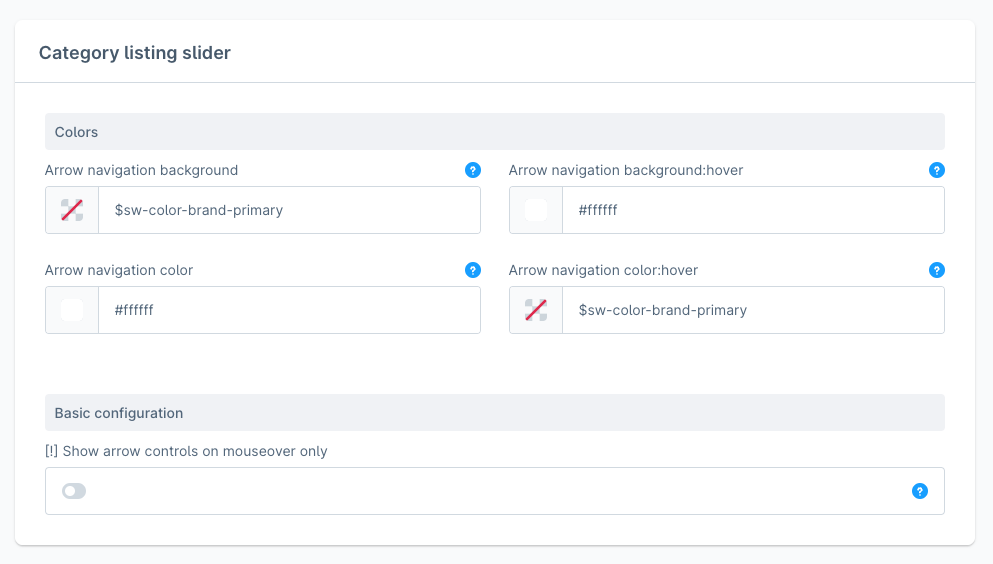
Task: Click the Arrow navigation background:hover #ffffff field
Action: [752, 210]
